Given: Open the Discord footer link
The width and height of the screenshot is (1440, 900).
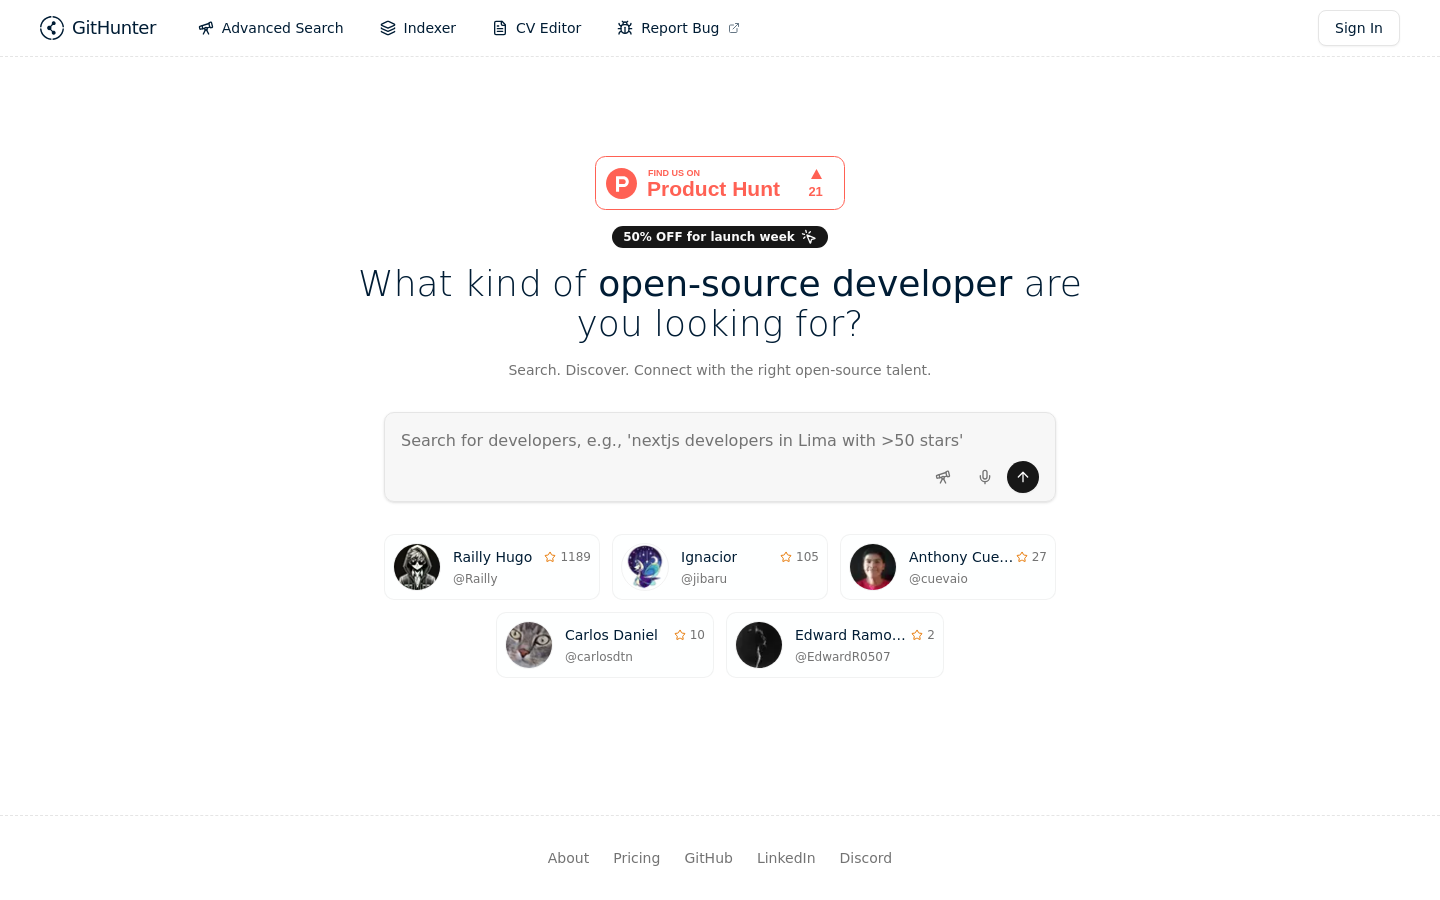Looking at the screenshot, I should coord(866,858).
